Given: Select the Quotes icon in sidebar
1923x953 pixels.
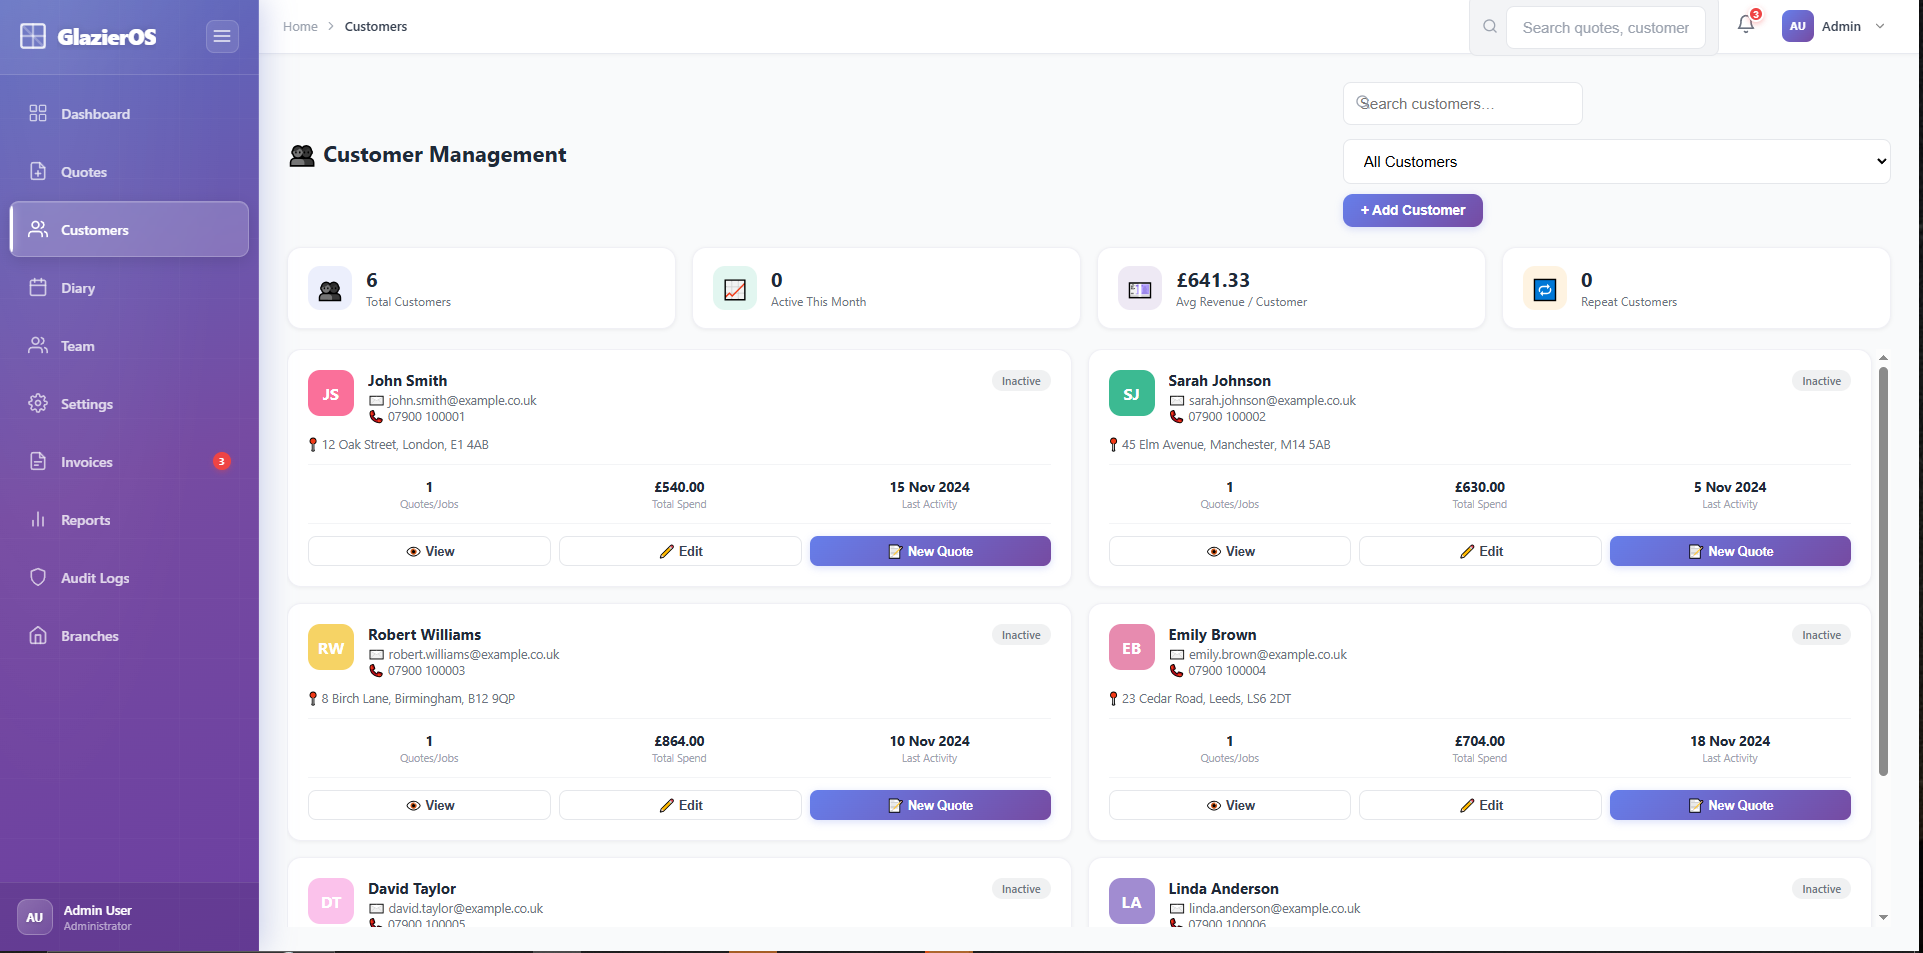Looking at the screenshot, I should point(38,171).
